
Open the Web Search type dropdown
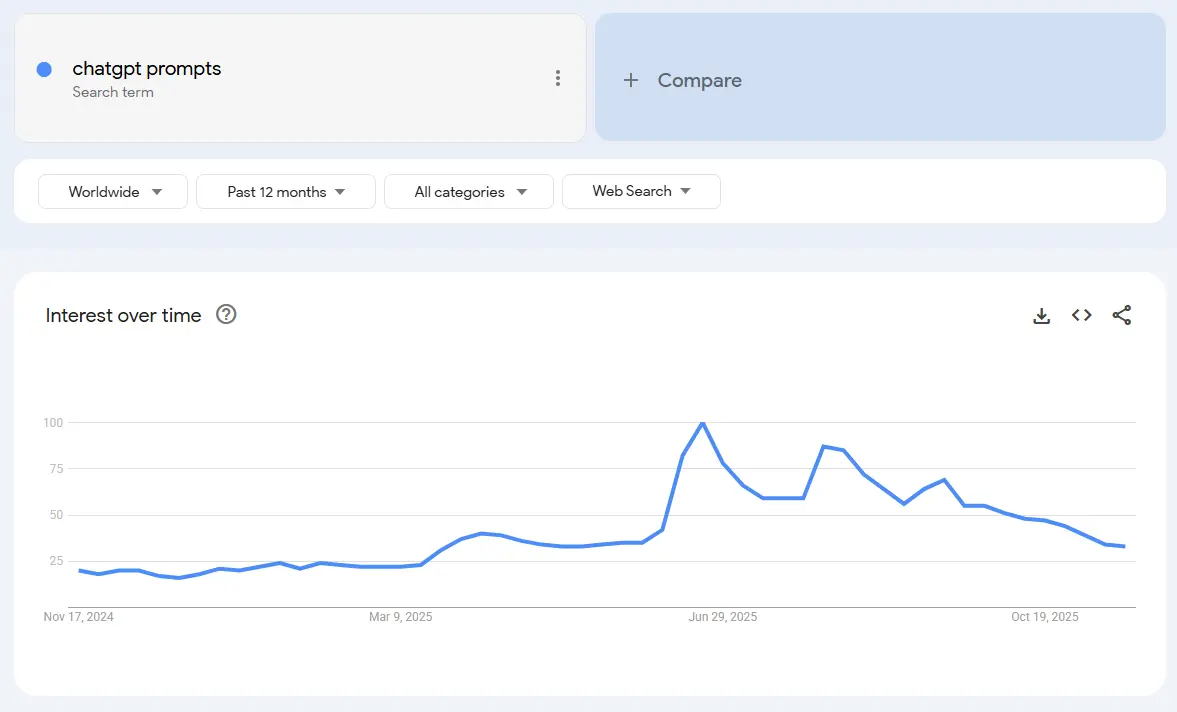[641, 192]
